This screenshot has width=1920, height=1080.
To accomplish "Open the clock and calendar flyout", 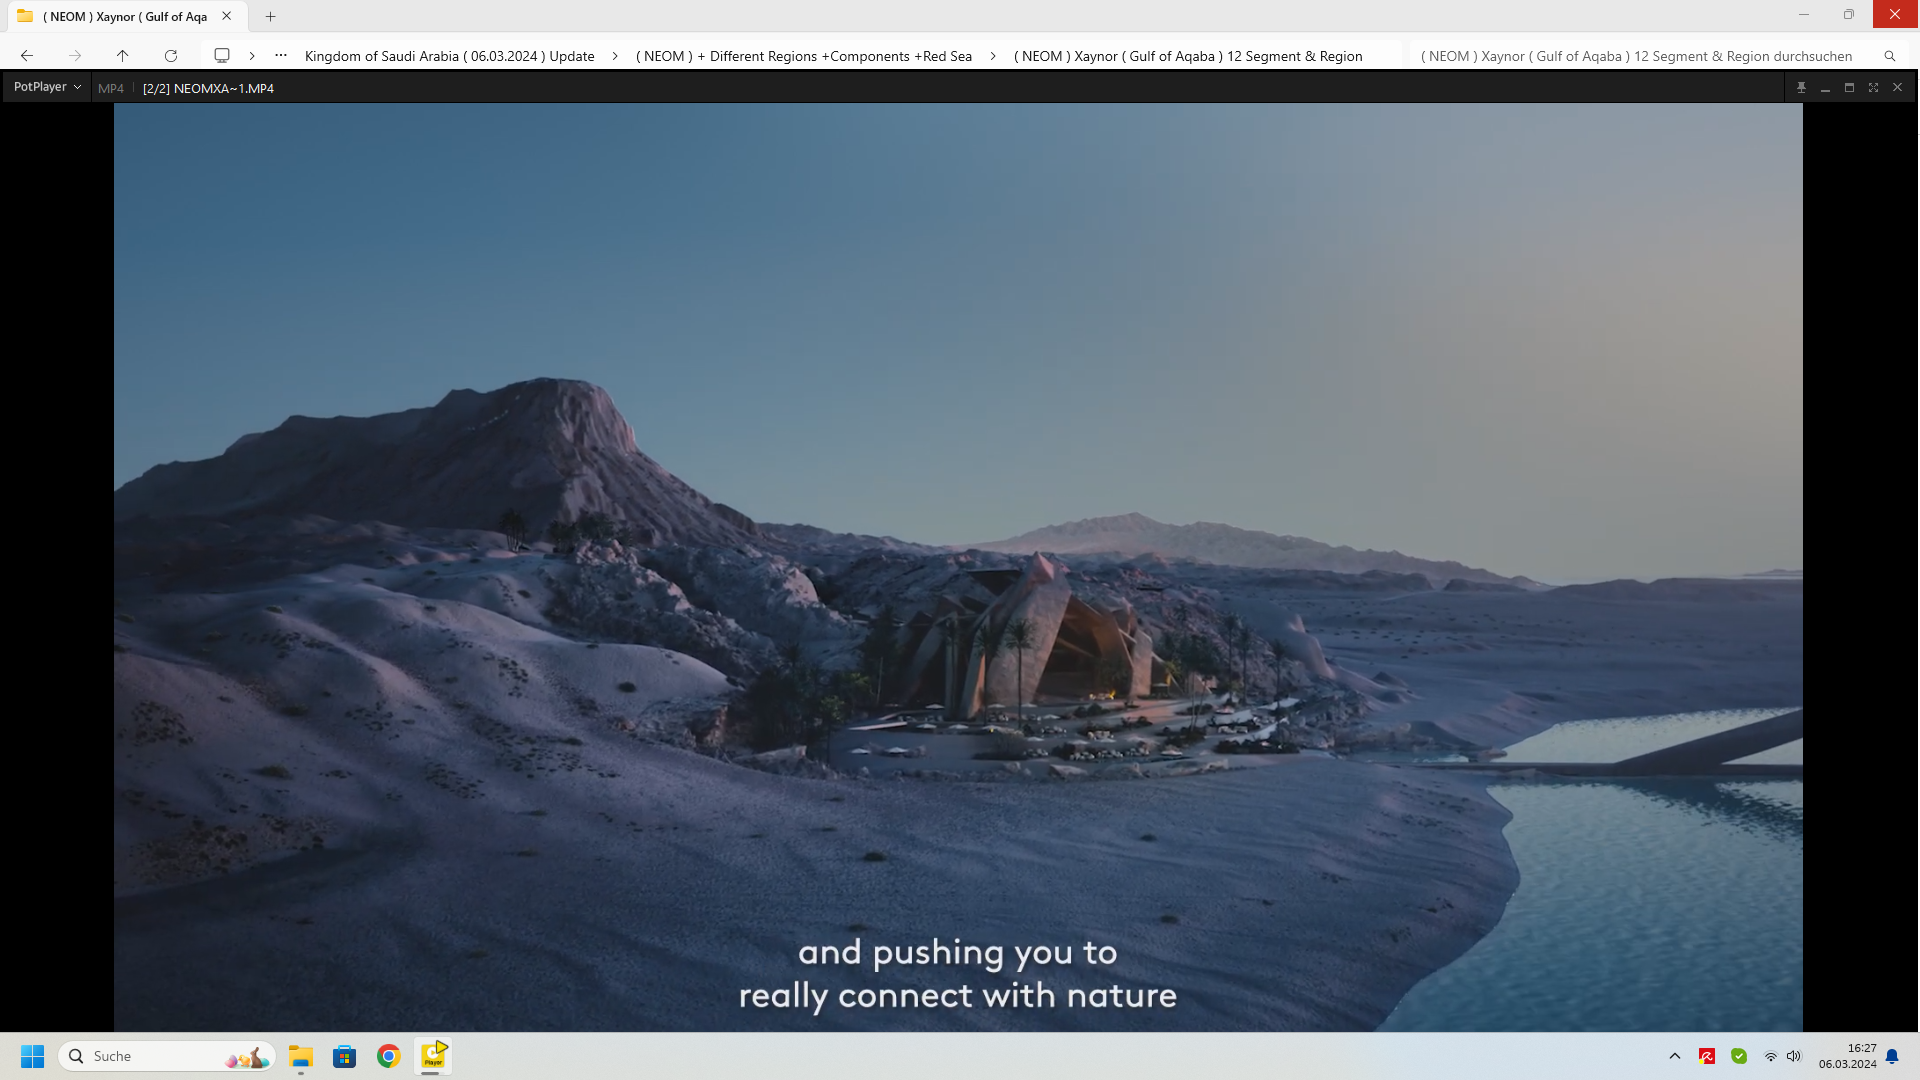I will click(x=1848, y=1056).
